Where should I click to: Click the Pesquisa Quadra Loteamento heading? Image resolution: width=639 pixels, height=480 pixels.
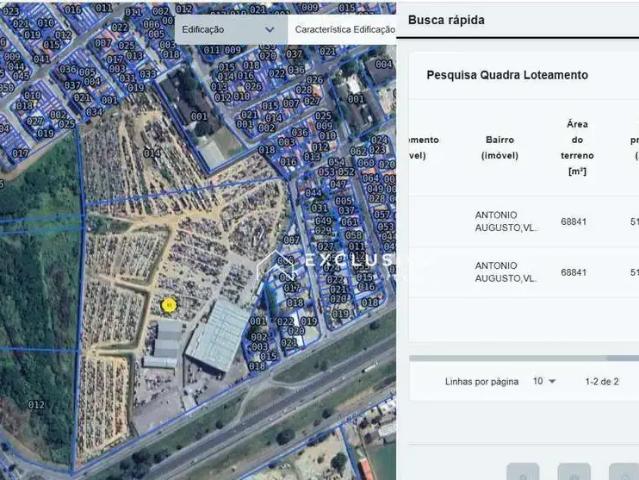click(x=507, y=75)
